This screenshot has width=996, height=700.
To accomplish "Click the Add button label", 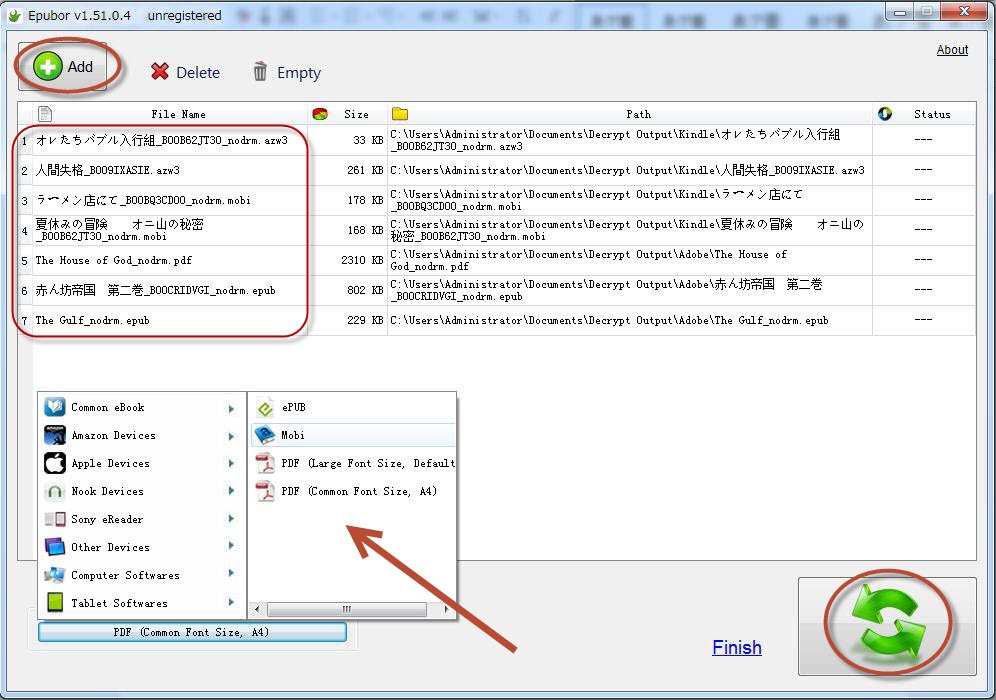I will [x=81, y=67].
